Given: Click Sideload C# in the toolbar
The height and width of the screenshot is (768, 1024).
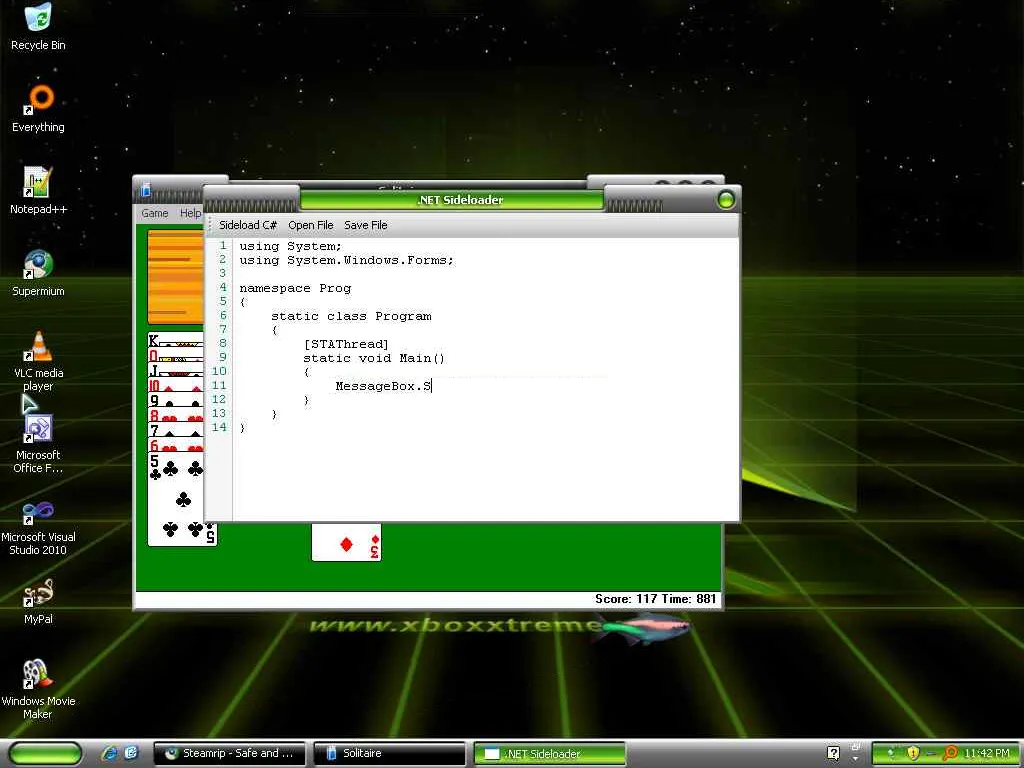Looking at the screenshot, I should tap(248, 225).
